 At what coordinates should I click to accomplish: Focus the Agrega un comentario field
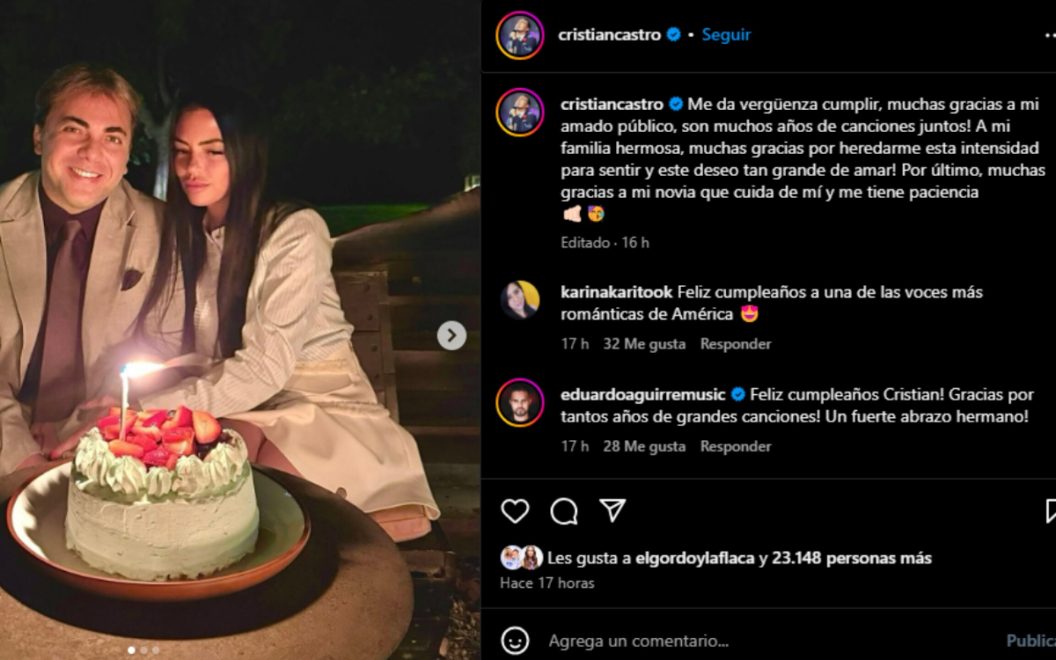click(x=768, y=640)
